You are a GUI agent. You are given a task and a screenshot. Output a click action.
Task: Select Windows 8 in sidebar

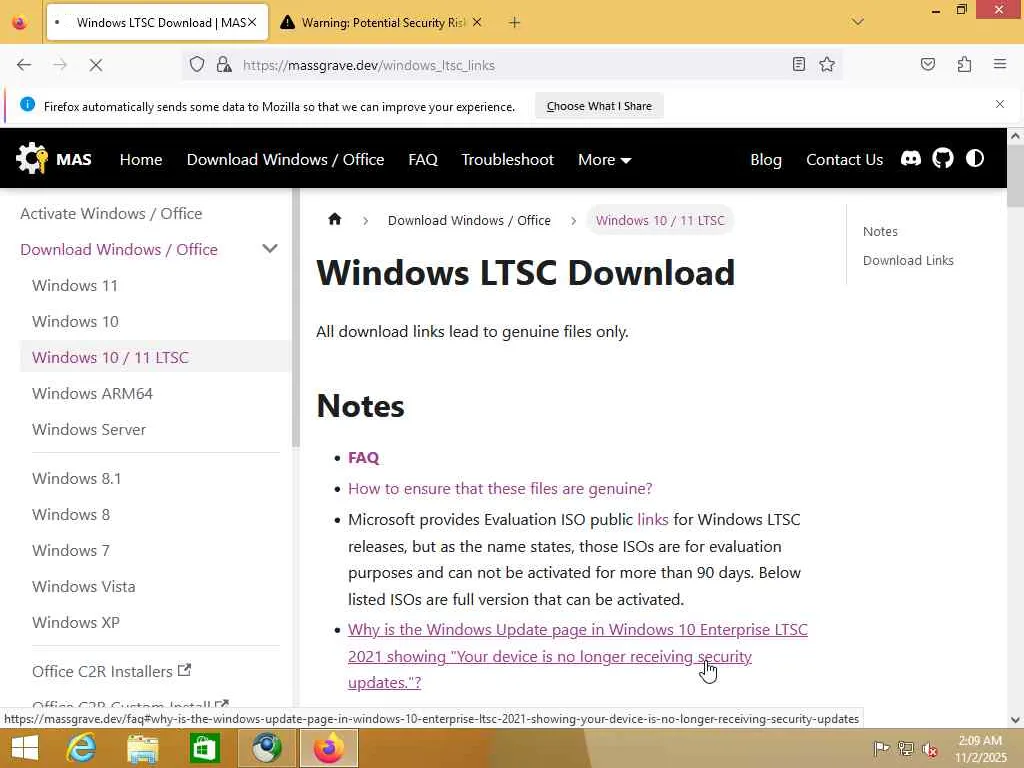[x=71, y=514]
